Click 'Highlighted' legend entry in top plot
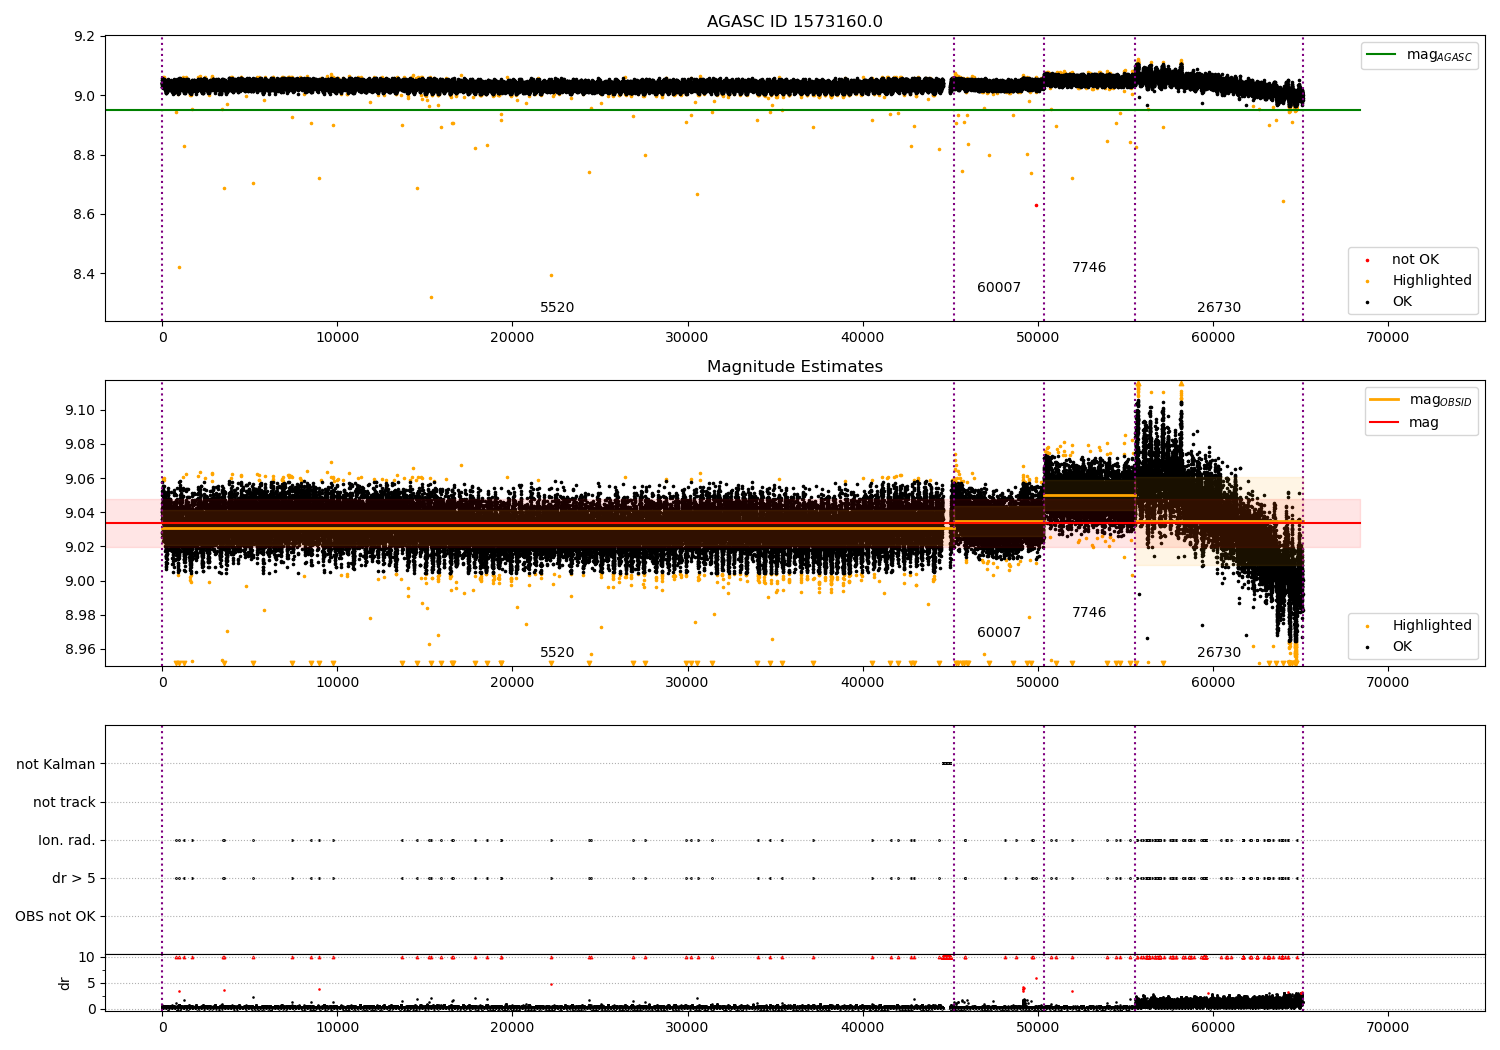The height and width of the screenshot is (1050, 1500). tap(1420, 281)
